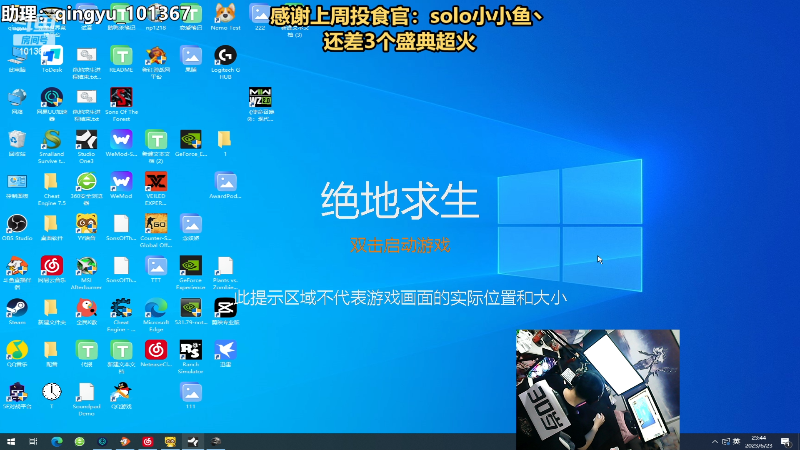
Task: Launch Microsoft Edge from the desktop
Action: 156,315
